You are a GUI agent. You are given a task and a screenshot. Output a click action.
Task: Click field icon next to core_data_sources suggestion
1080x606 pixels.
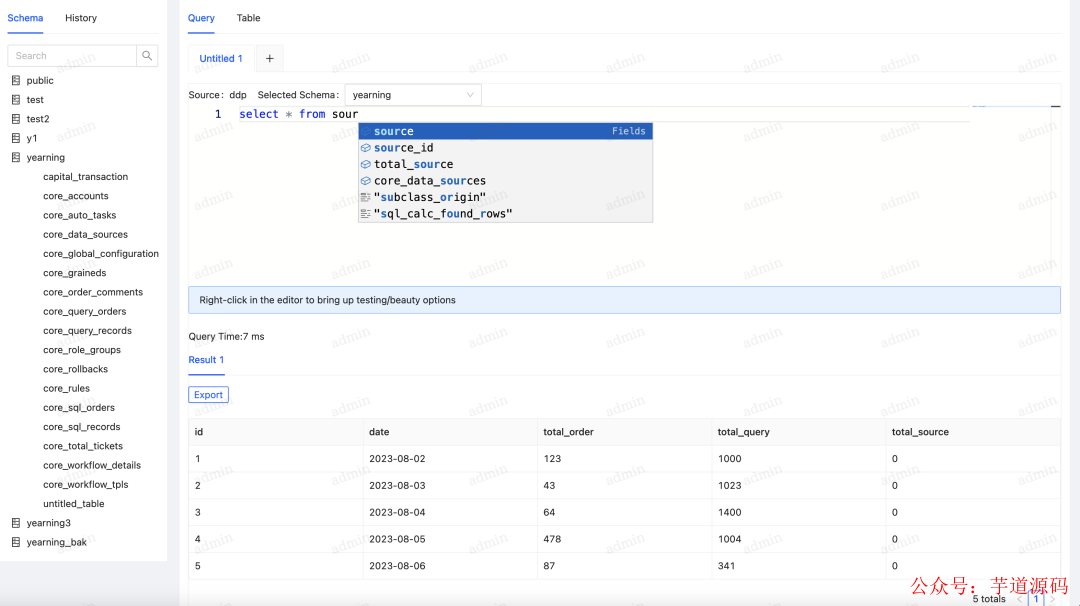(x=366, y=181)
